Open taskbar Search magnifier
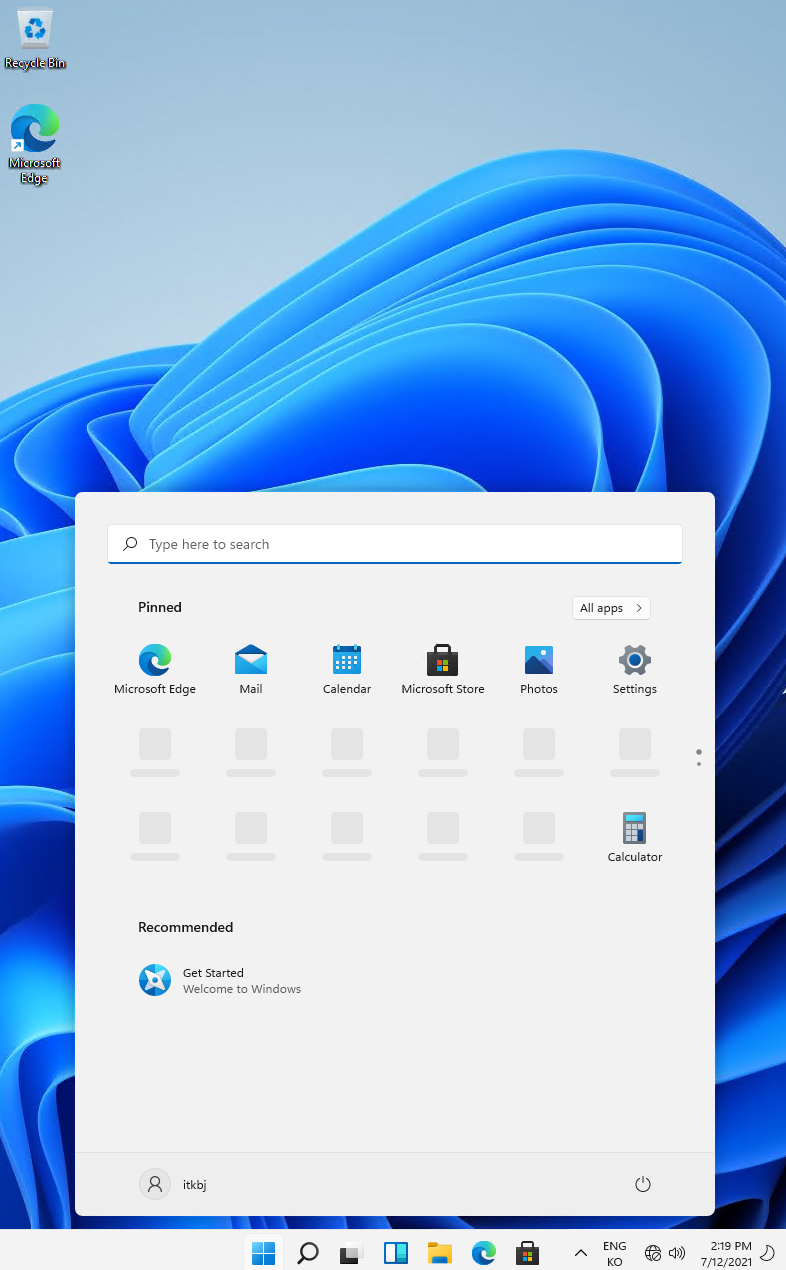 pyautogui.click(x=308, y=1252)
